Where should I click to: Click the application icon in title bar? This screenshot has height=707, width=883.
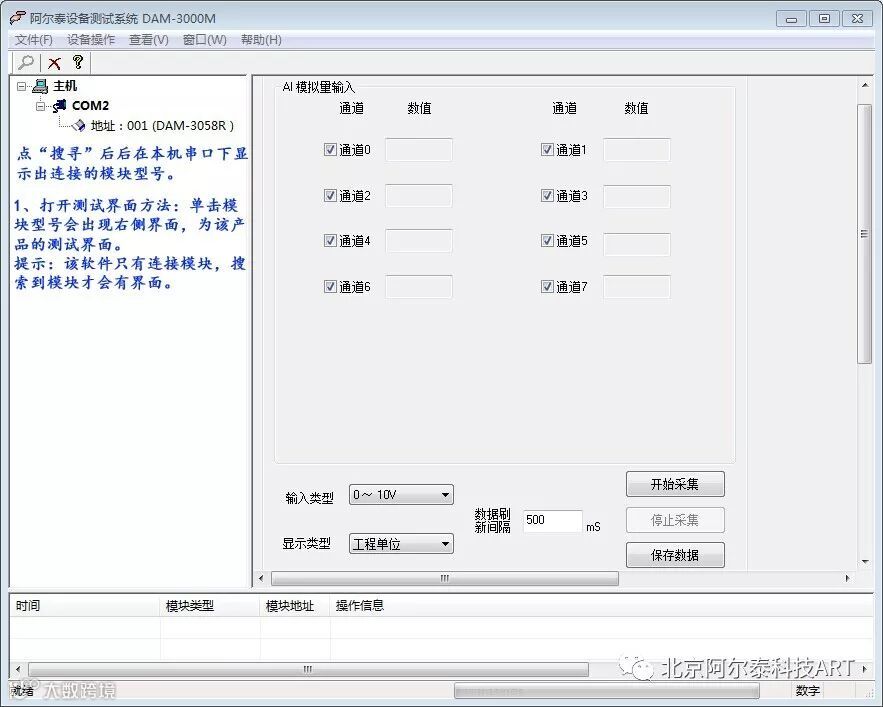coord(17,18)
